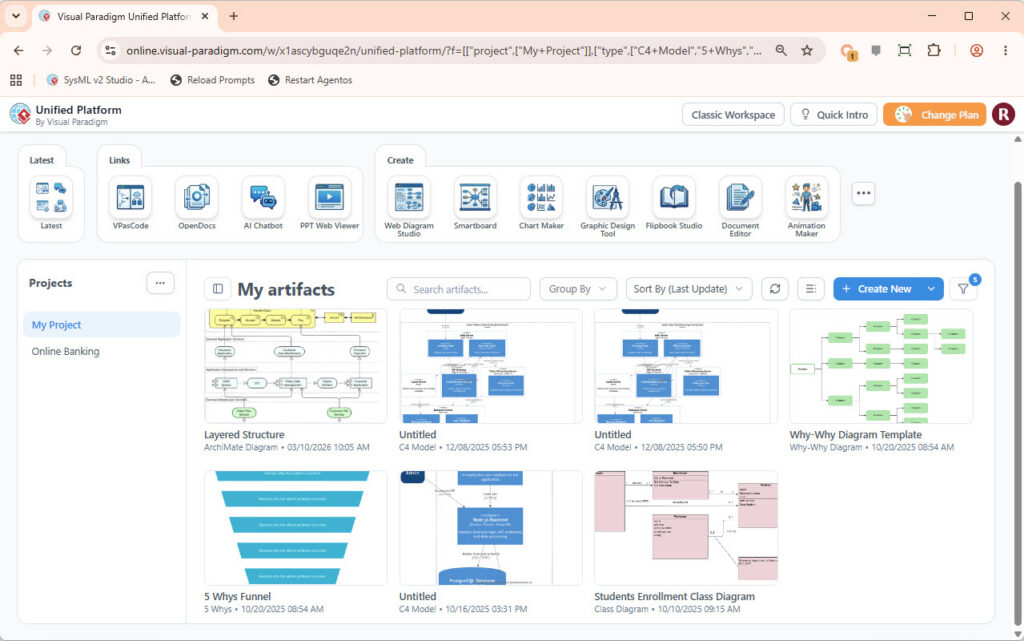The image size is (1024, 641).
Task: Open Untitled C4 Model from 05:53 PM
Action: [490, 366]
